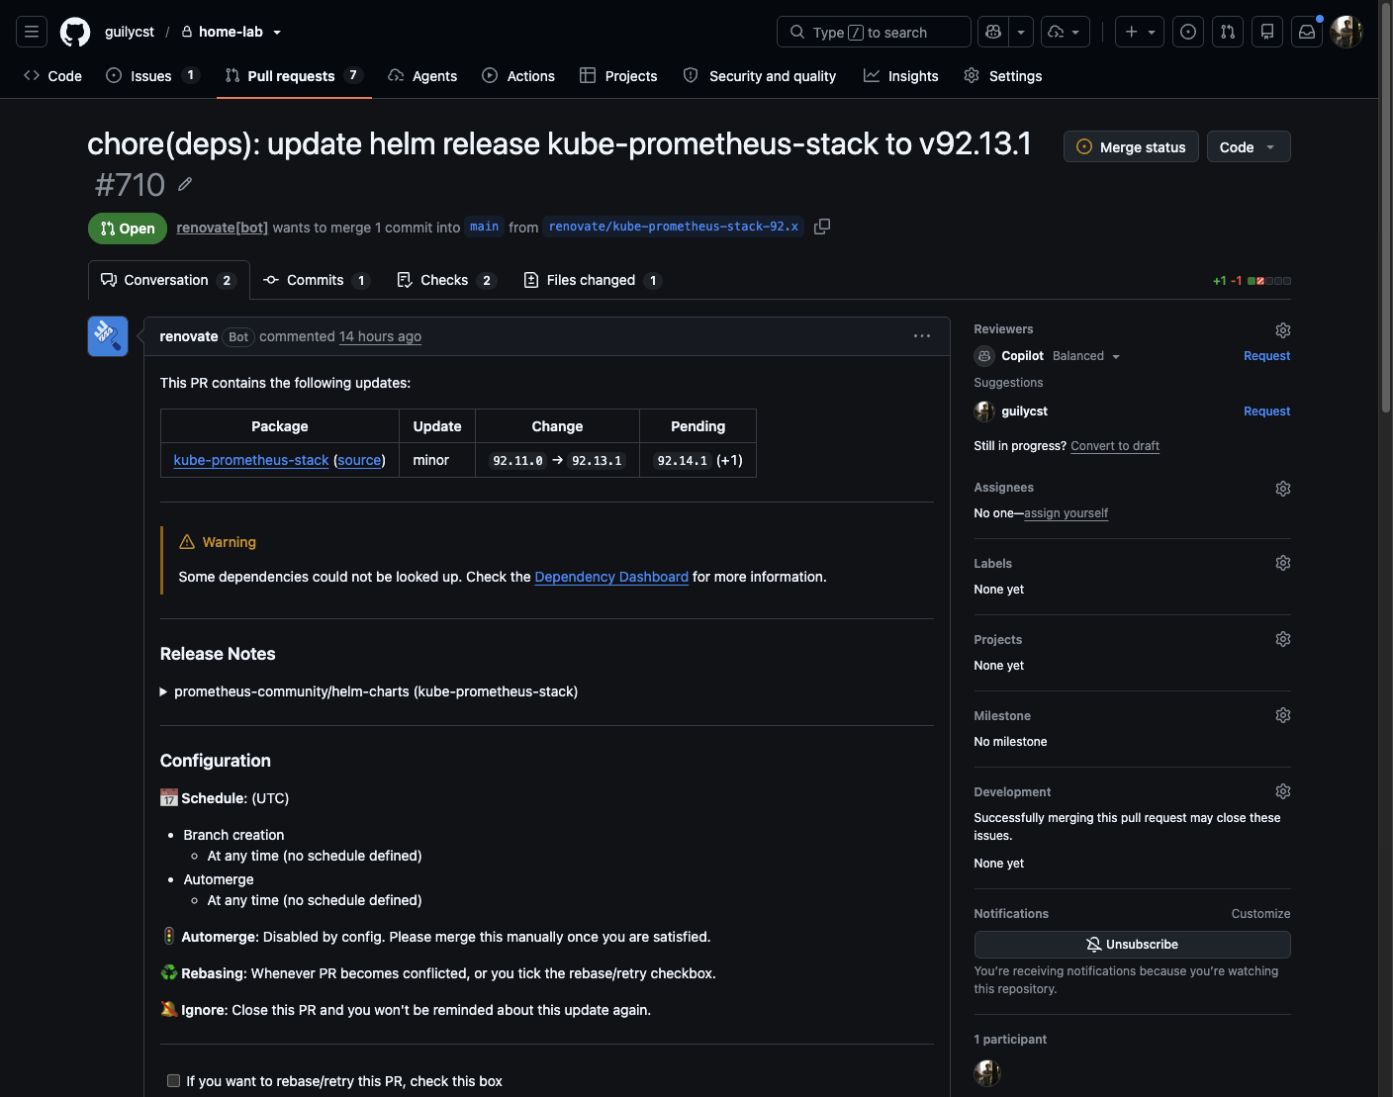Click the renovate[bot] author link
Image resolution: width=1393 pixels, height=1097 pixels.
click(222, 227)
